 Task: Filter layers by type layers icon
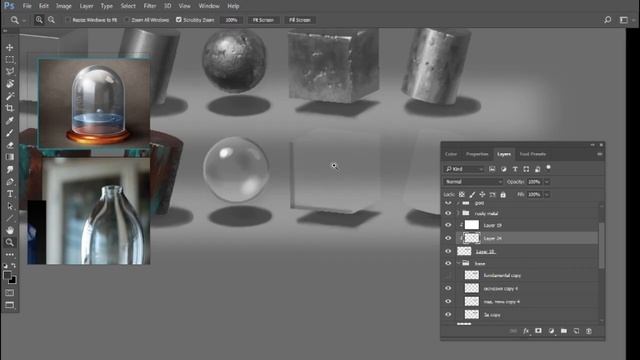515,169
